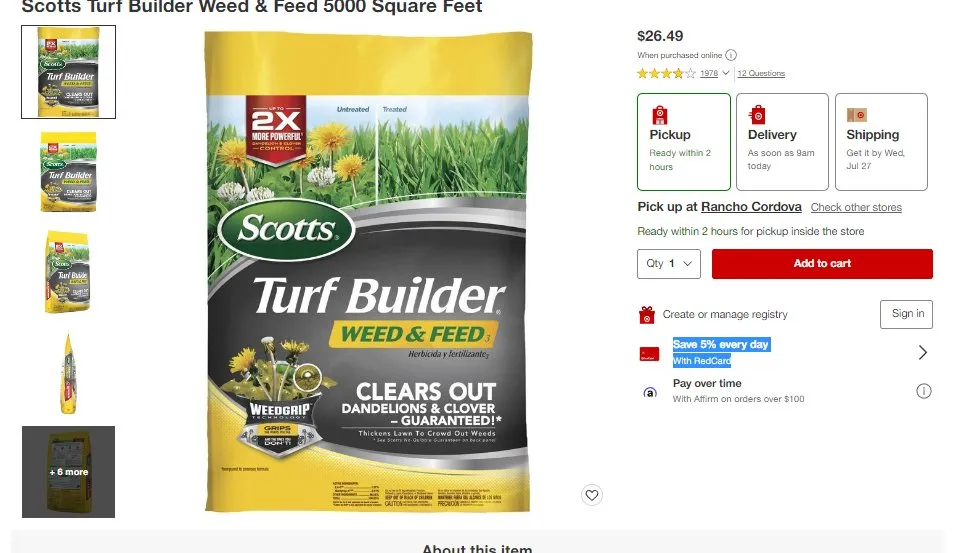Image resolution: width=973 pixels, height=553 pixels.
Task: Expand the ratings dropdown chevron next to 1978
Action: [725, 73]
